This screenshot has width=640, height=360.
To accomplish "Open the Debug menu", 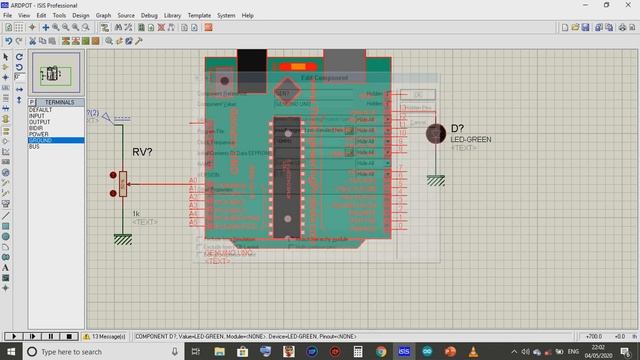I will coord(149,15).
